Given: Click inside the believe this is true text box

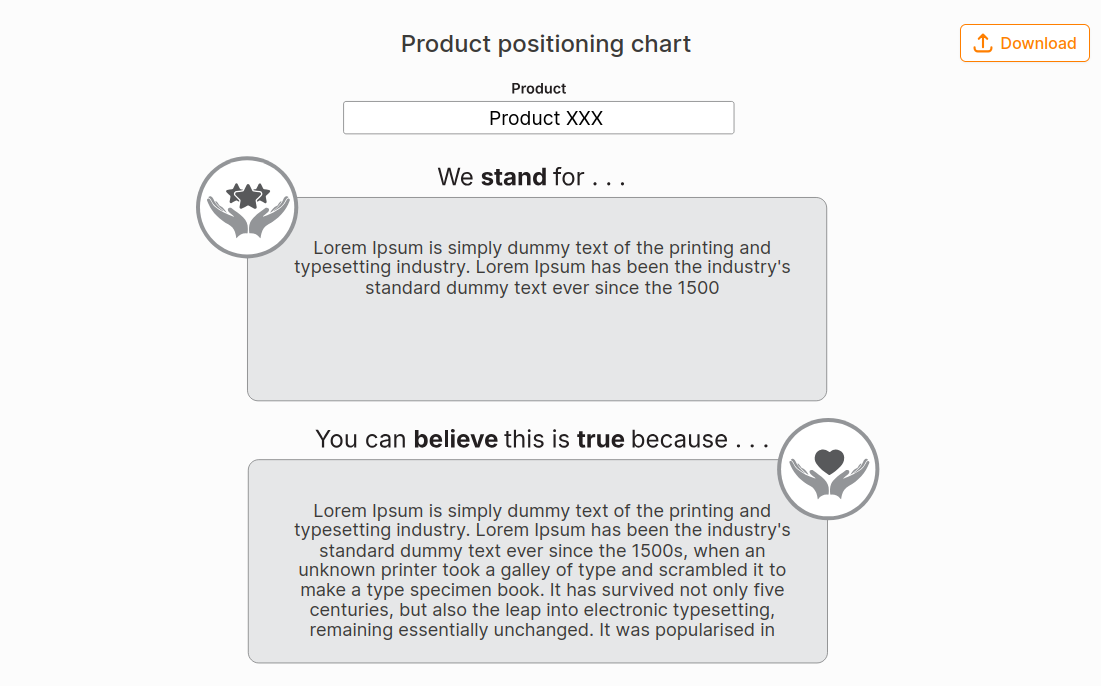Looking at the screenshot, I should [537, 561].
